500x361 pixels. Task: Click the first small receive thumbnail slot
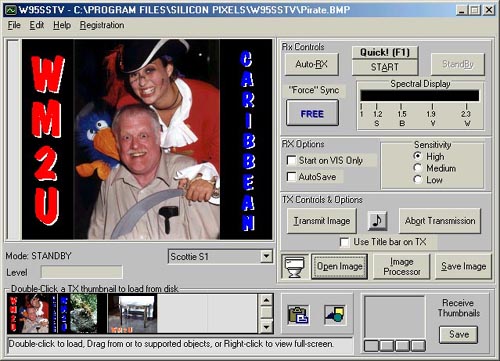(x=371, y=346)
